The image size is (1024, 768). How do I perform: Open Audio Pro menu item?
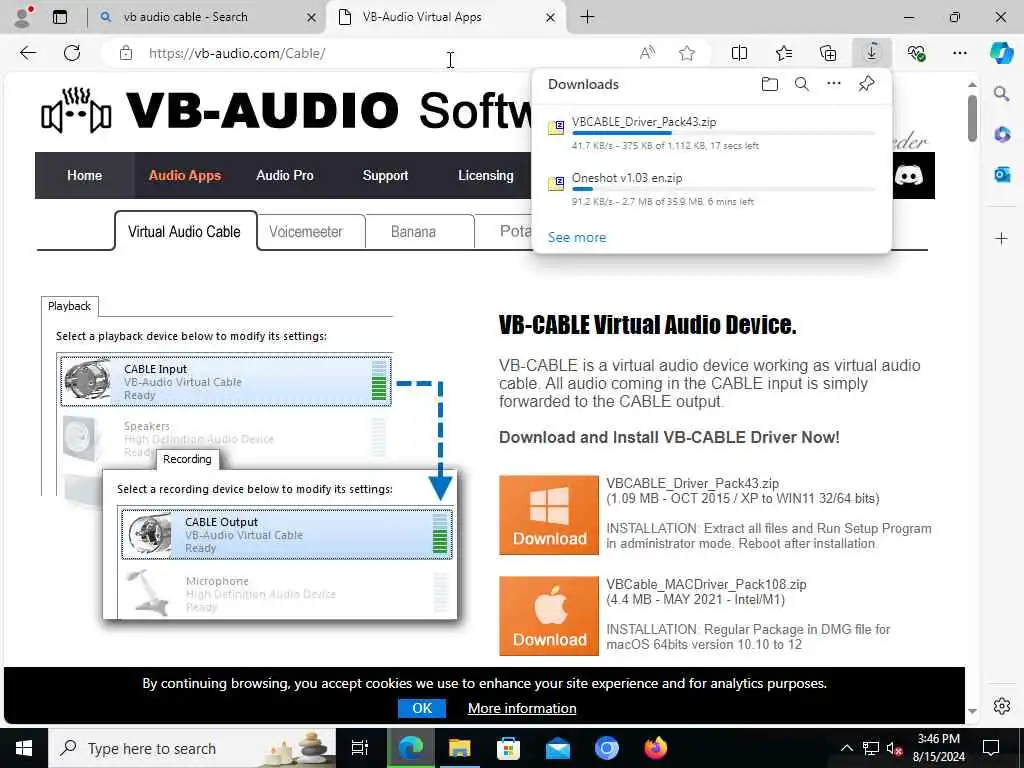click(x=285, y=175)
